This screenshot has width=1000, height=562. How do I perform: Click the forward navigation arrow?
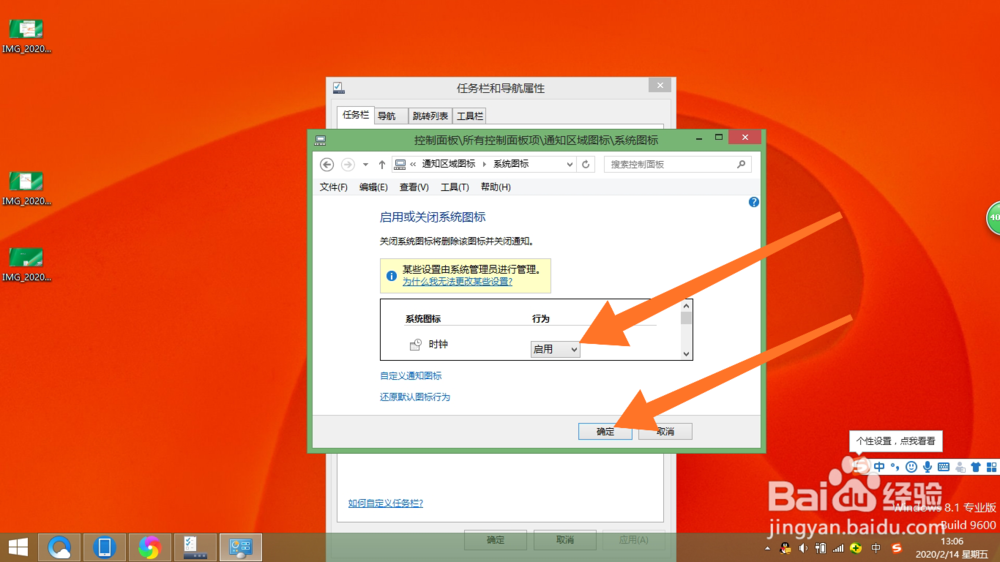click(x=348, y=165)
